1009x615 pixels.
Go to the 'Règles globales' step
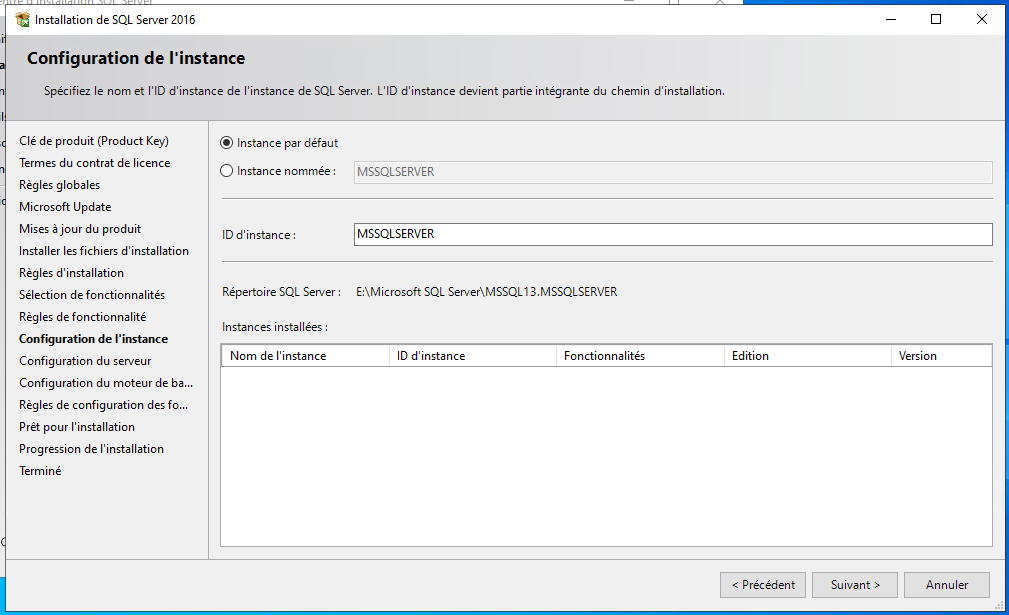59,185
